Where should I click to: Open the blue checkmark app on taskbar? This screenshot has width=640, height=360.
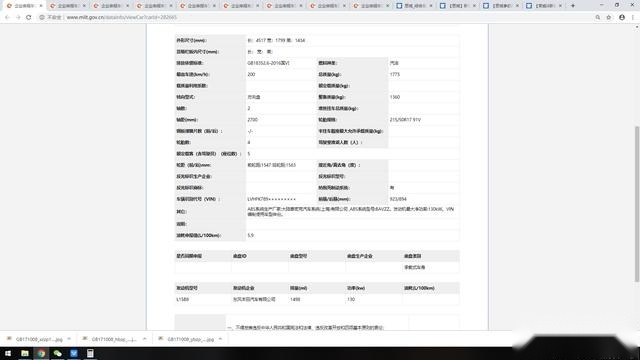point(74,353)
